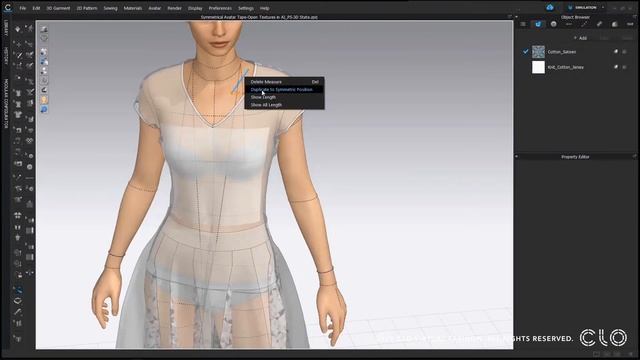Click the blue garment icon beside SIMULATION
The image size is (640, 360).
(571, 8)
